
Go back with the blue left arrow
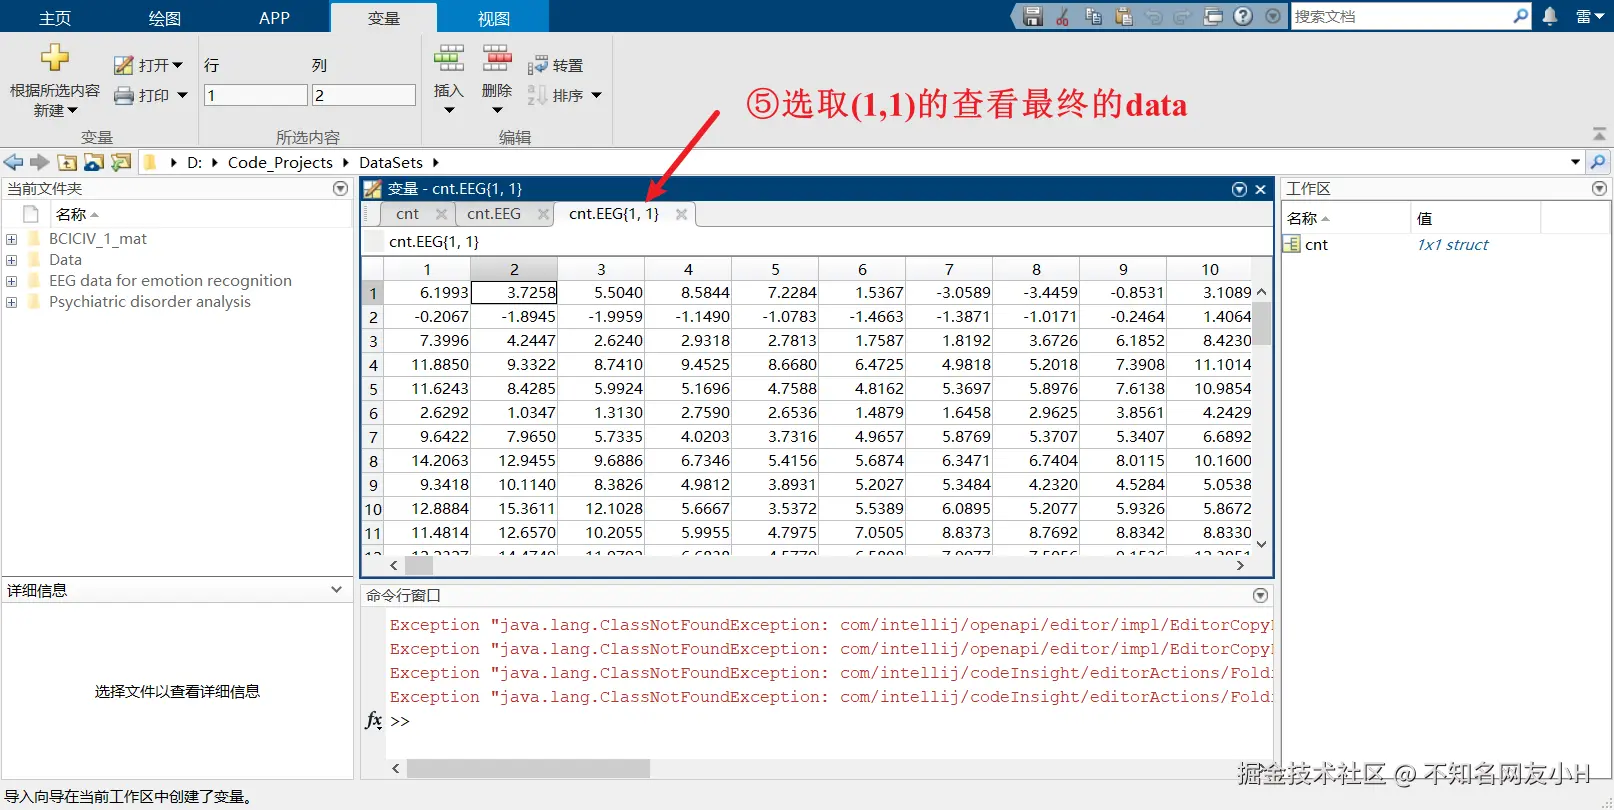[x=14, y=162]
